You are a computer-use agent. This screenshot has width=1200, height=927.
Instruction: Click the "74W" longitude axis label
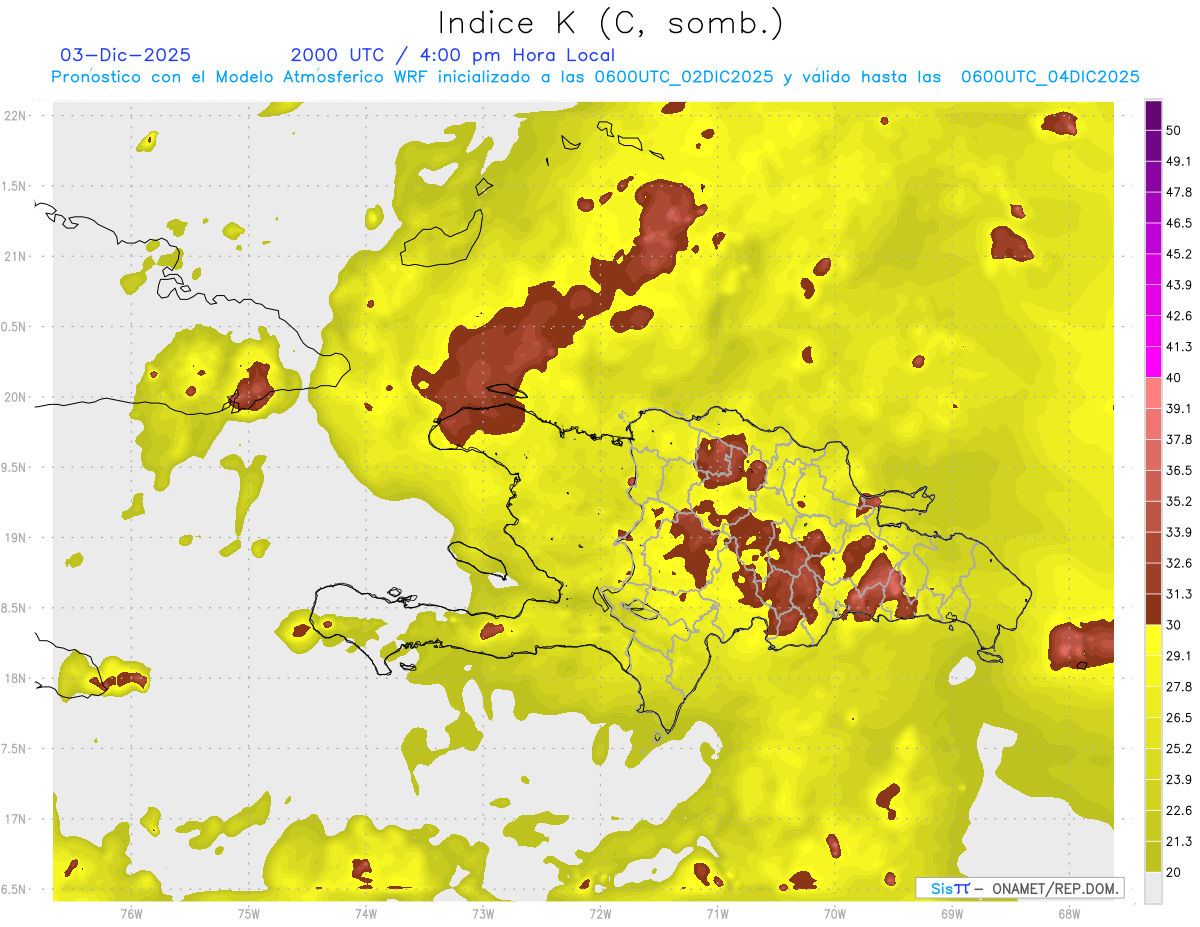tap(366, 913)
